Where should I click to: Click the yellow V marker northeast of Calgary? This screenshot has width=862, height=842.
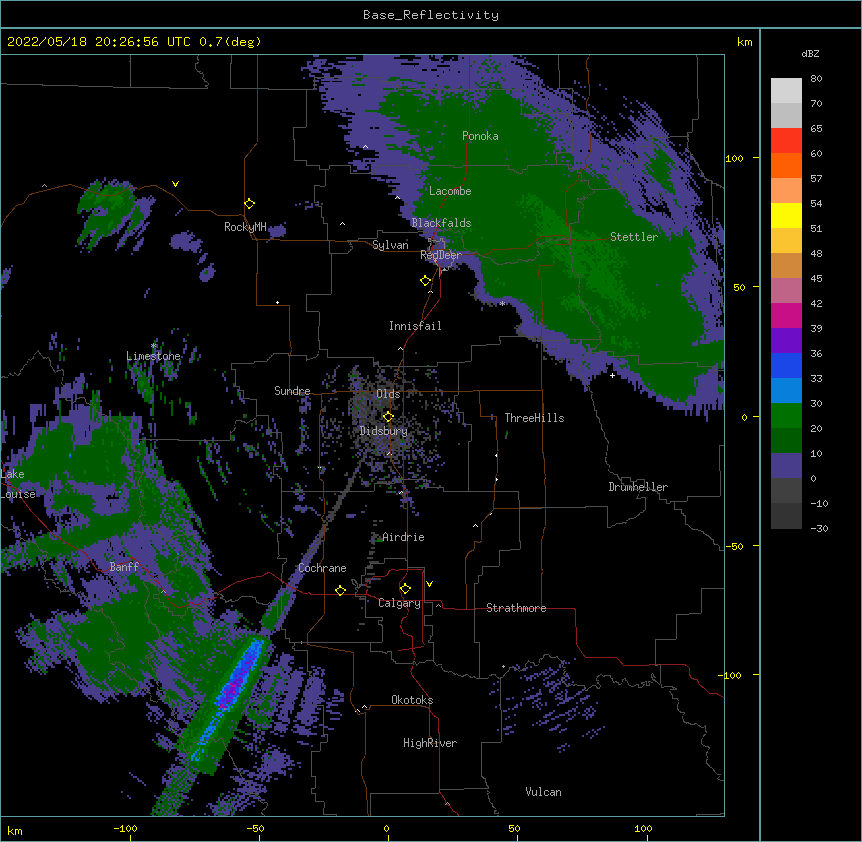429,584
